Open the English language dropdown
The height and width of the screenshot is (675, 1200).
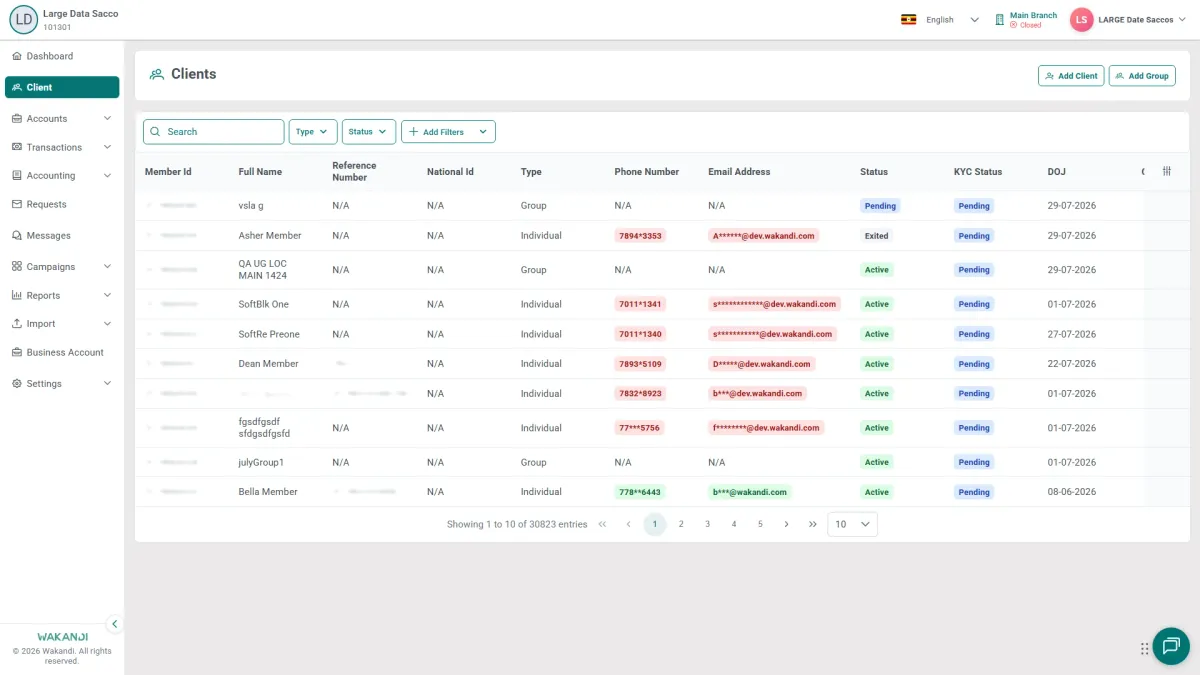(x=952, y=19)
